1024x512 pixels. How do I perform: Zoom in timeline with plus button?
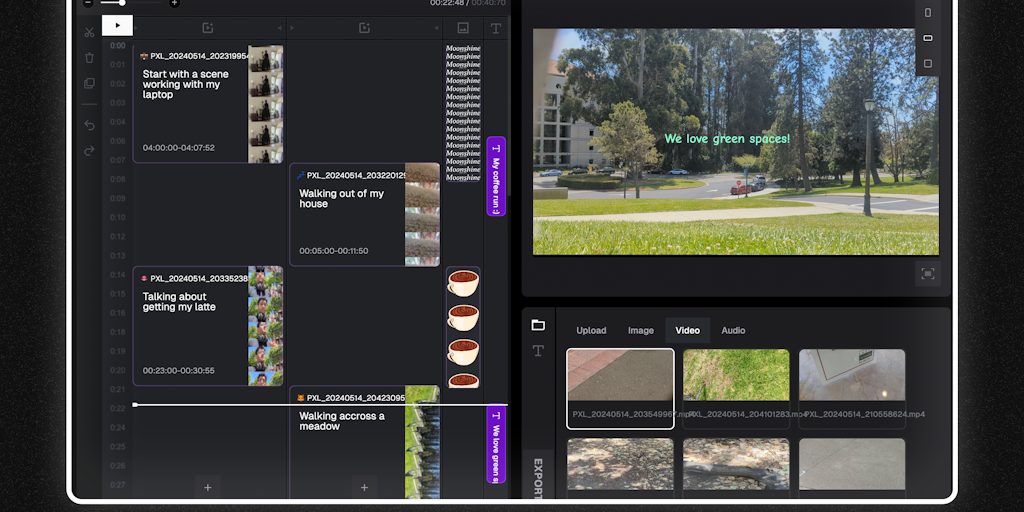[x=174, y=3]
